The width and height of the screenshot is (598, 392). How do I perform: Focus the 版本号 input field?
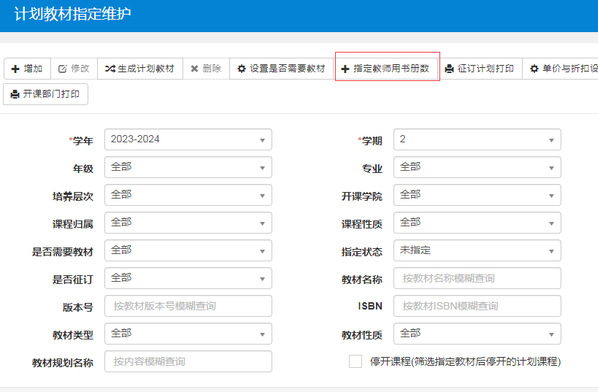[x=188, y=306]
